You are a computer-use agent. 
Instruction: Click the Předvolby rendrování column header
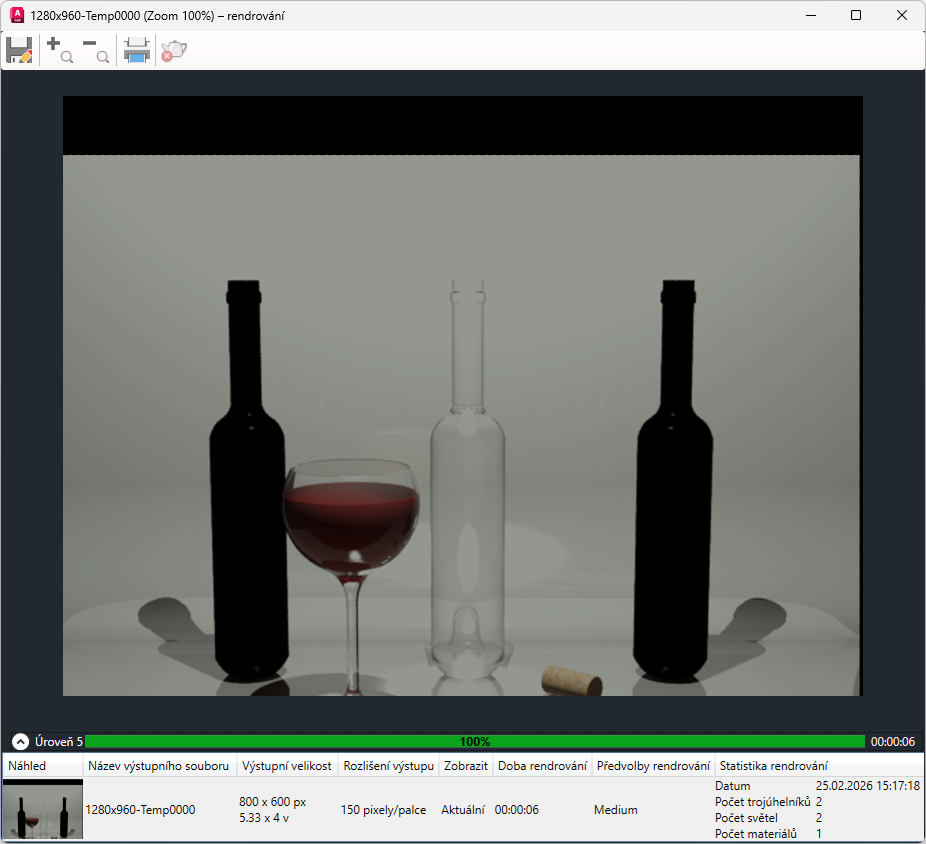[x=653, y=766]
